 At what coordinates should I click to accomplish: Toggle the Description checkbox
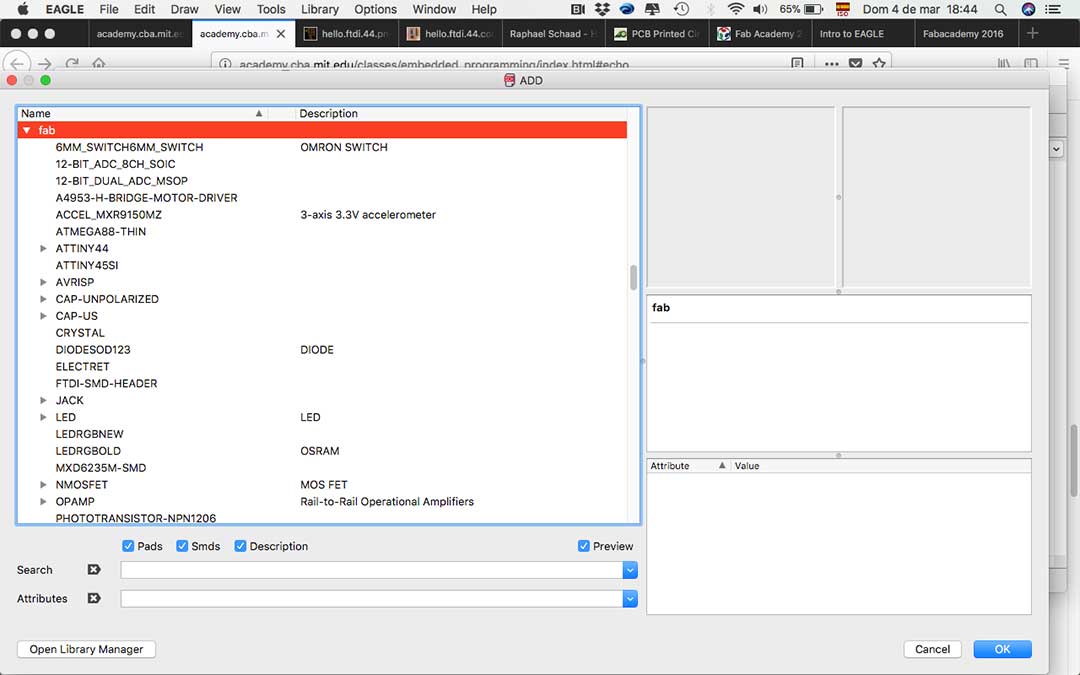pos(240,546)
